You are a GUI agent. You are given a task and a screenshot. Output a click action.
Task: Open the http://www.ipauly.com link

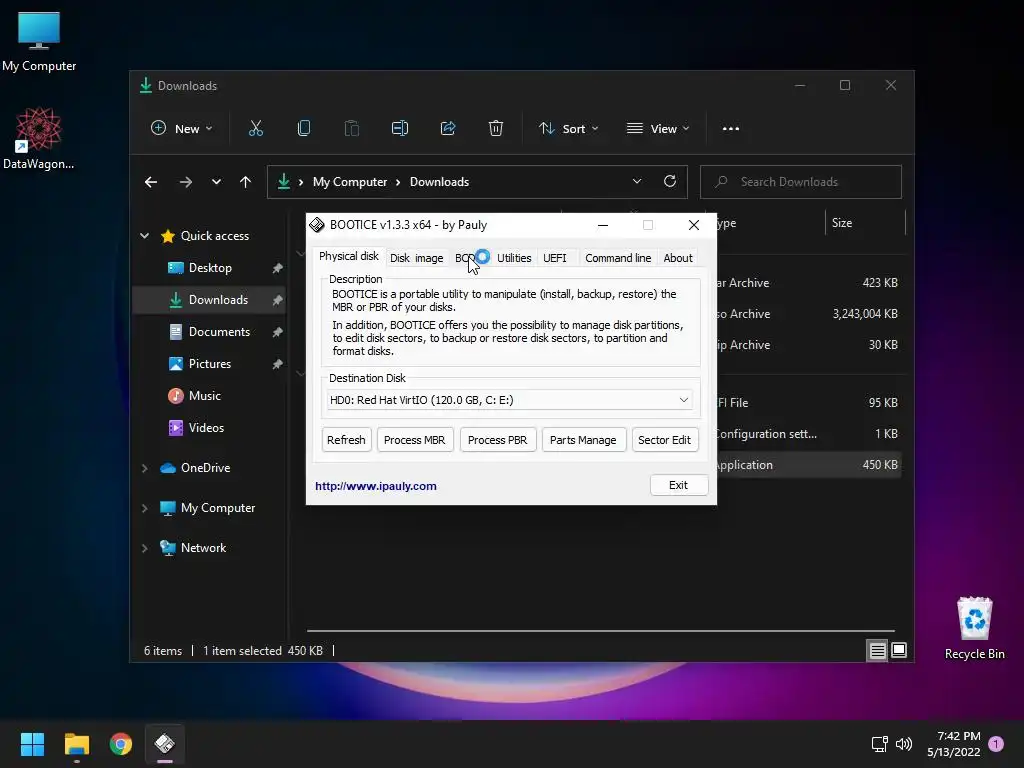pos(376,486)
